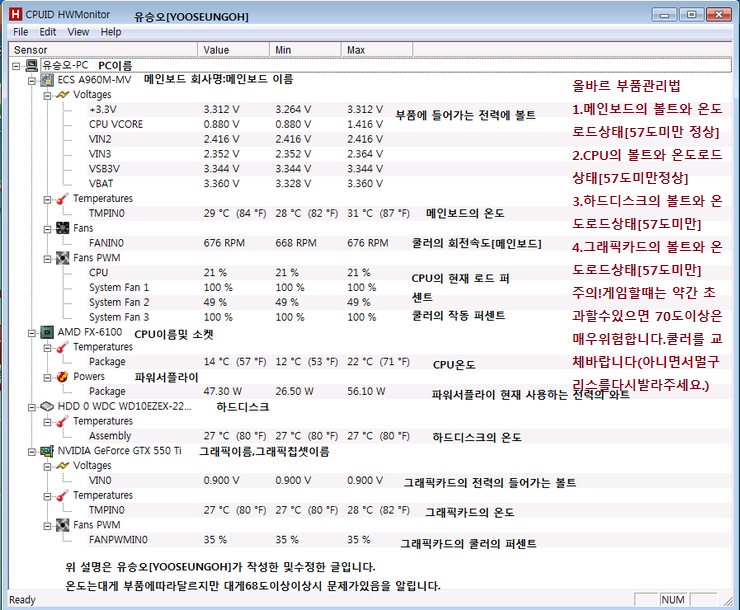Collapse the motherboard Fans PWM group
This screenshot has height=610, width=740.
coord(47,259)
